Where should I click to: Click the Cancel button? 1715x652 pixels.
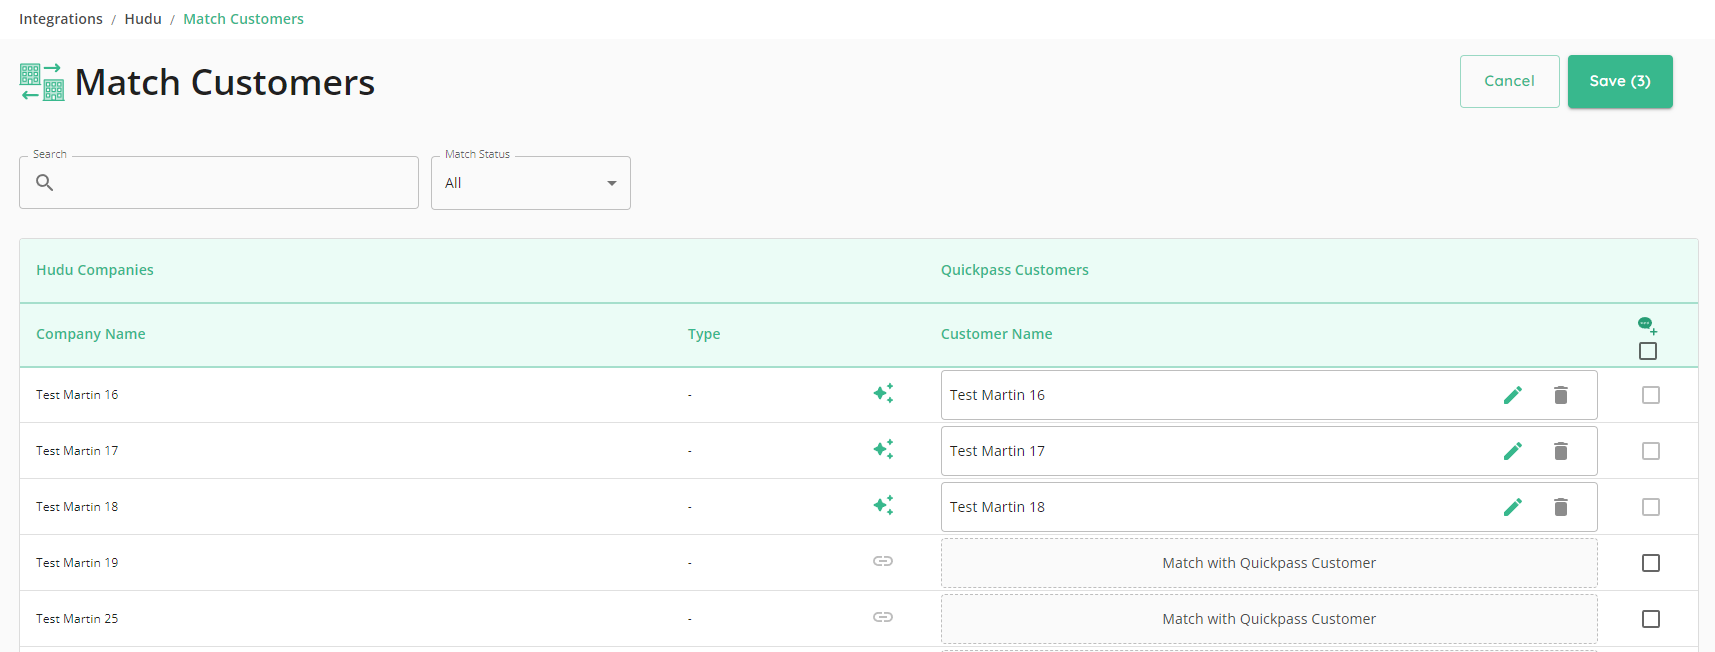point(1509,81)
